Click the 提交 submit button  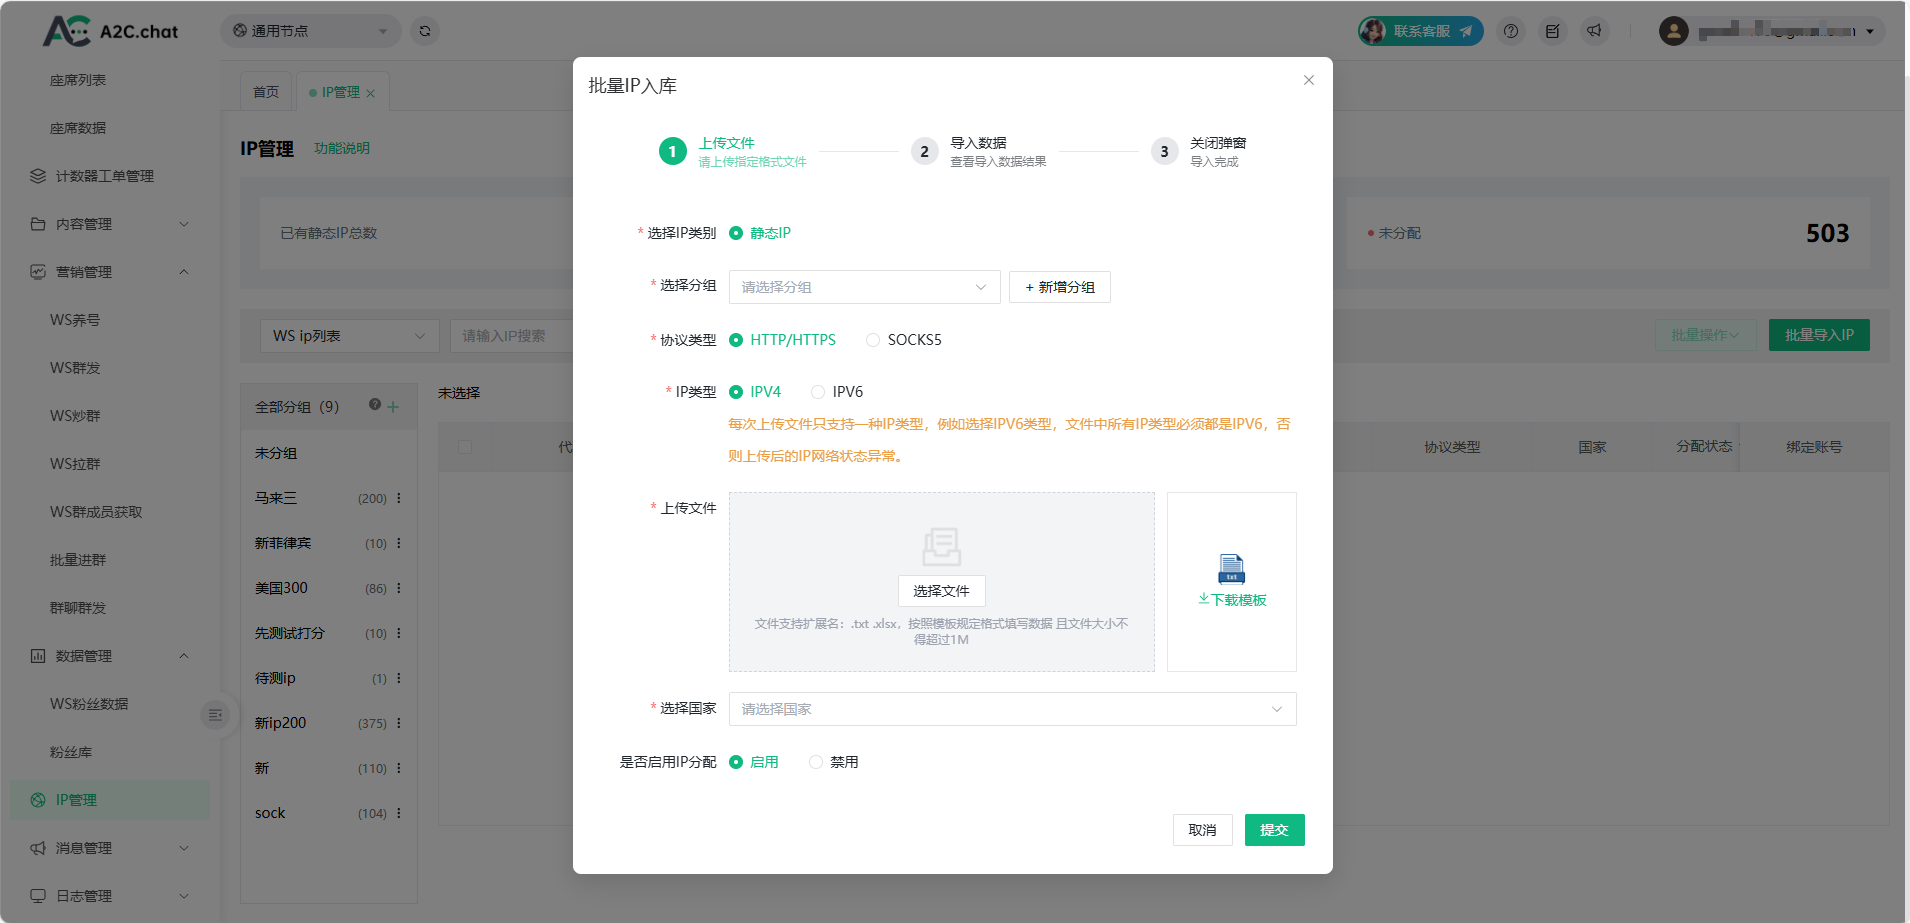click(1274, 830)
